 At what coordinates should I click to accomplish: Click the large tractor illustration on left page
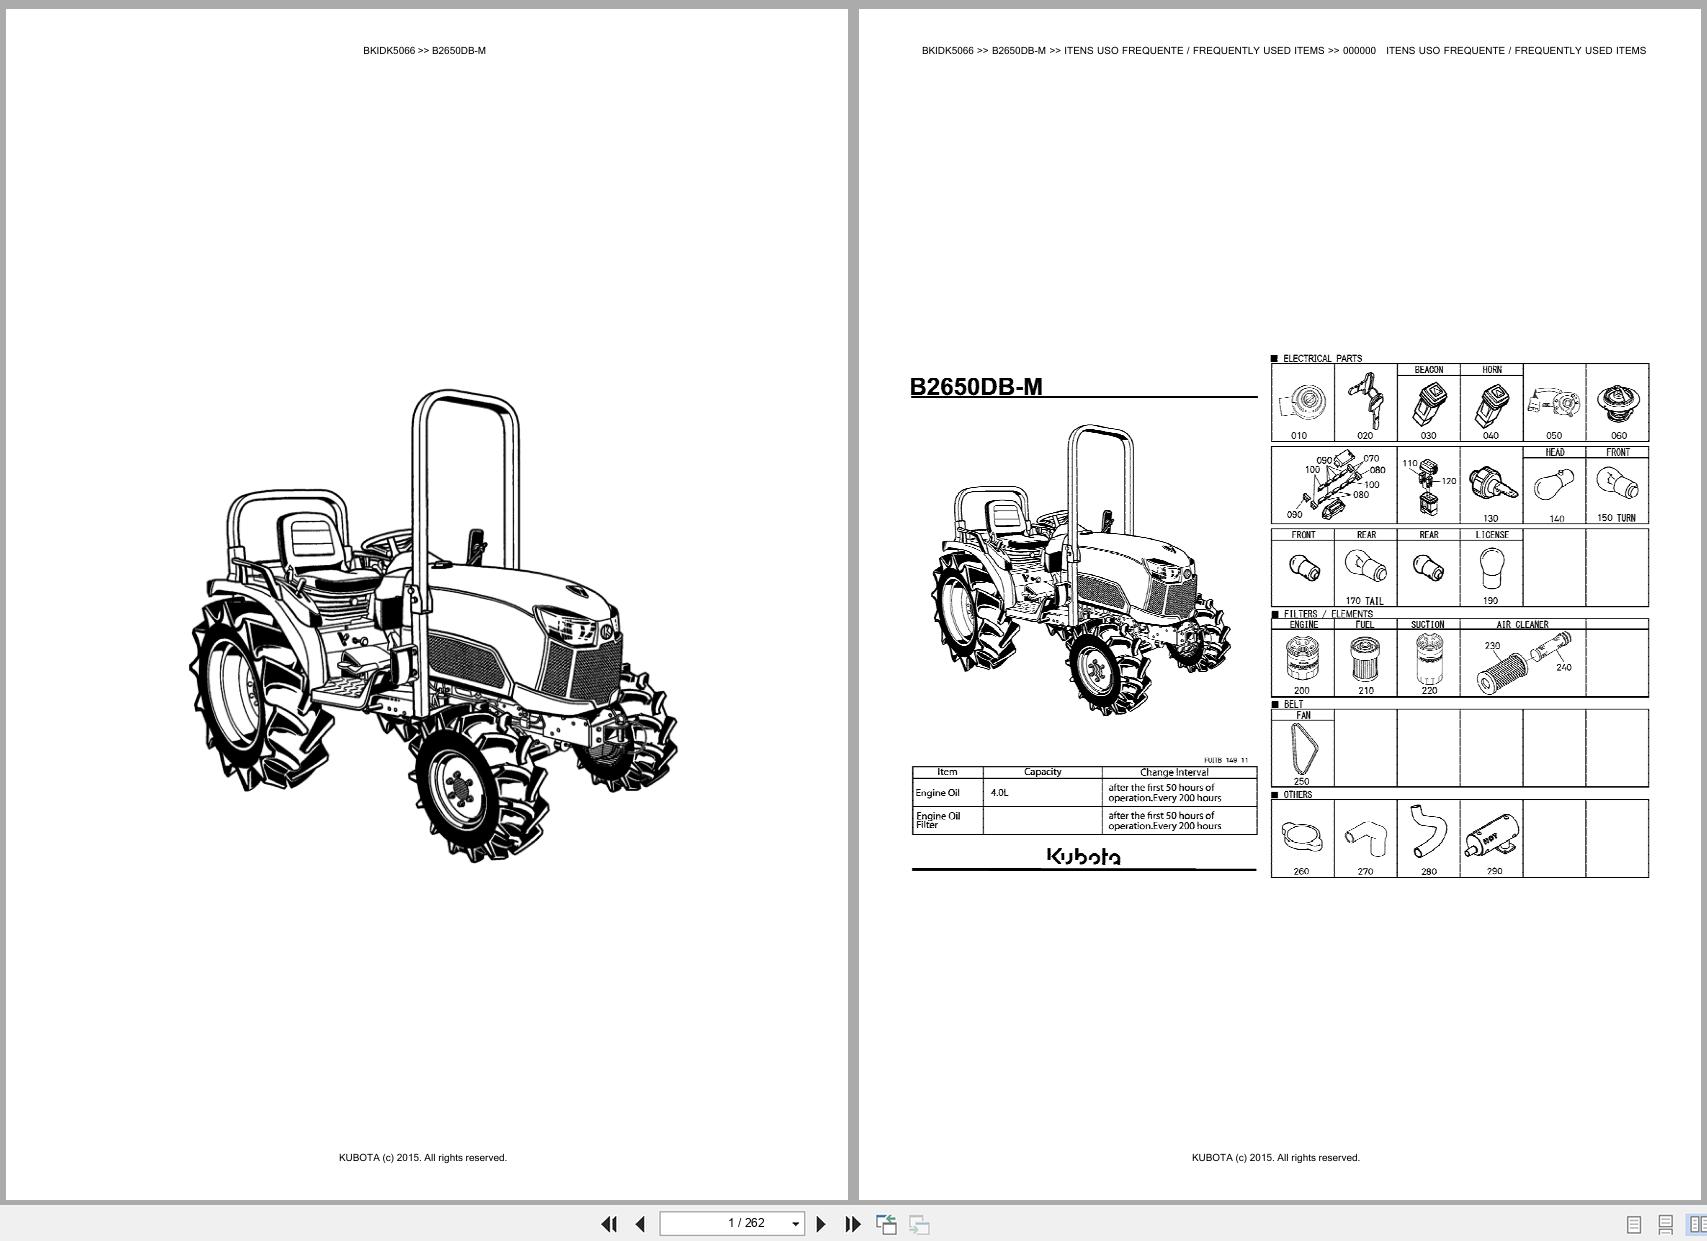tap(433, 626)
